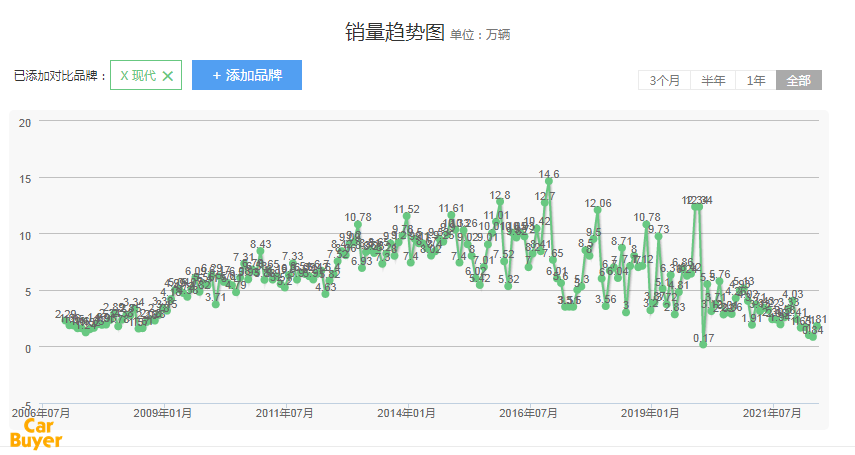Show the 1年 sales range
This screenshot has height=455, width=855.
756,81
